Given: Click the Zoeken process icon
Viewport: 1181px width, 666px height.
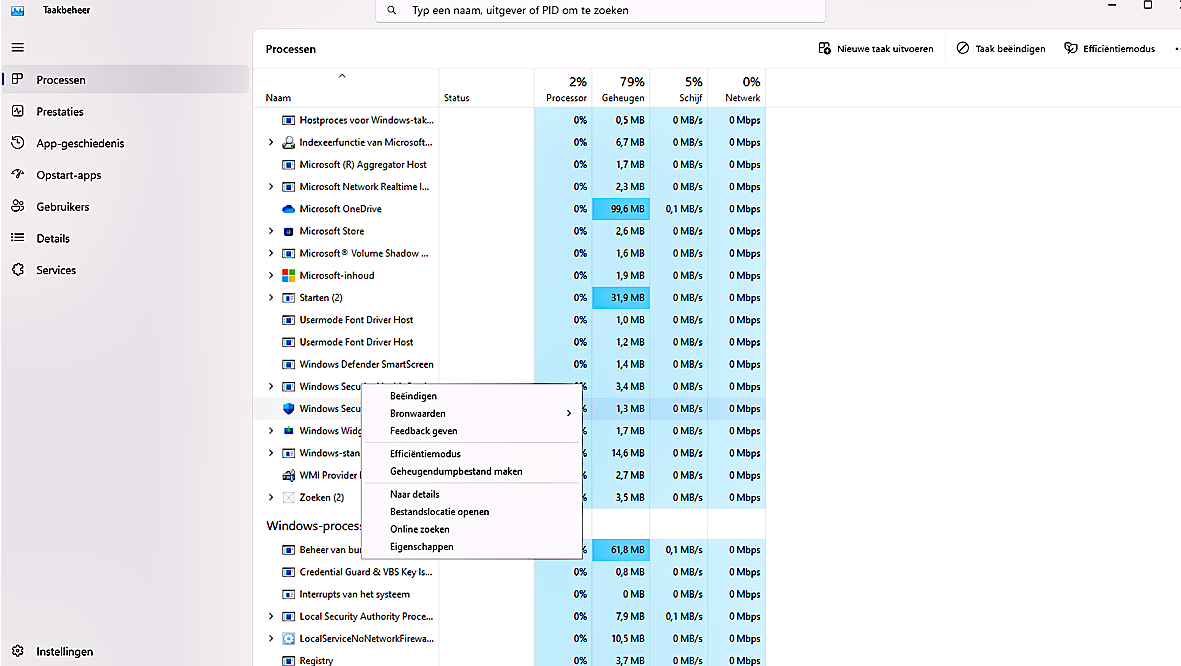Looking at the screenshot, I should click(x=288, y=497).
